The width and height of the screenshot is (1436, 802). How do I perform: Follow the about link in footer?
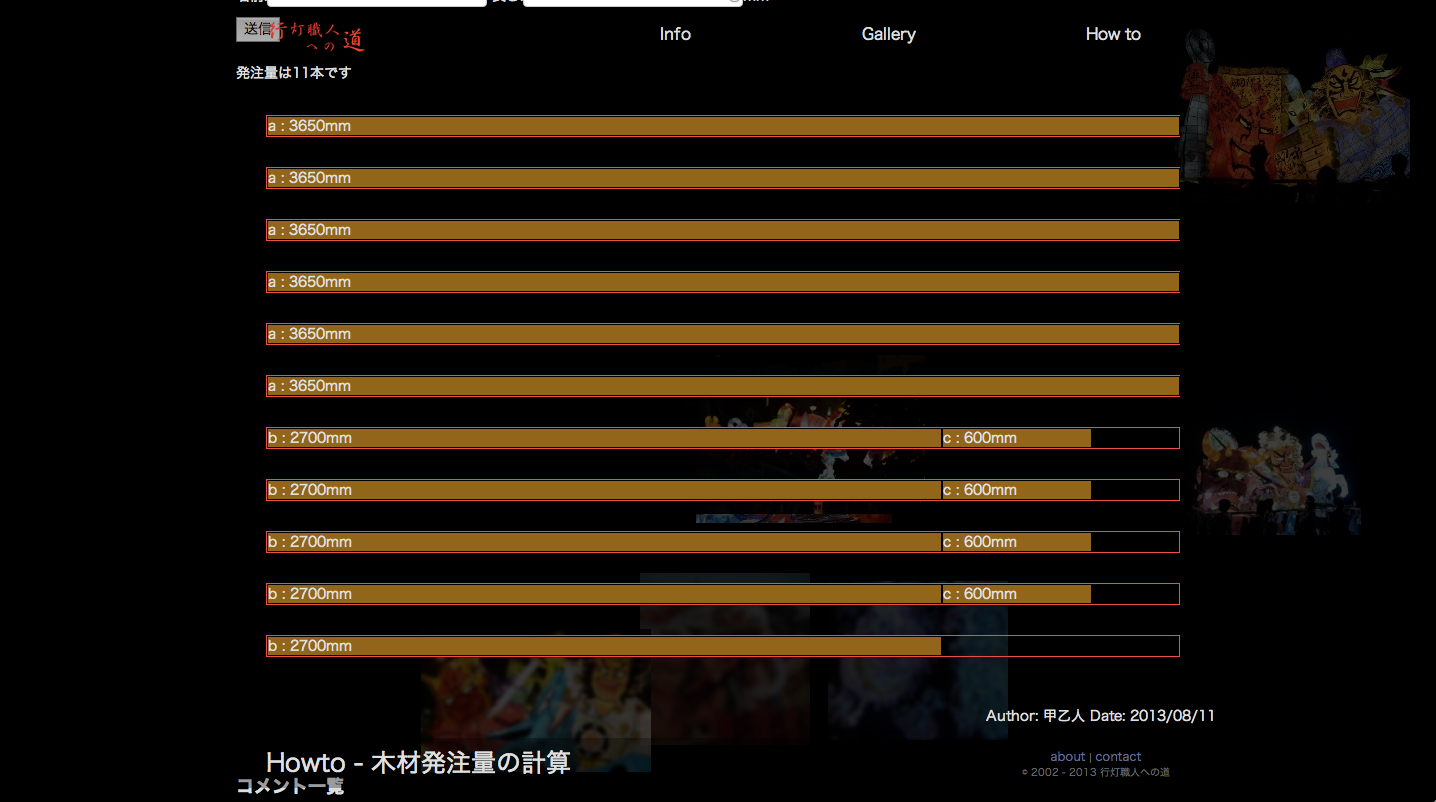coord(1067,757)
